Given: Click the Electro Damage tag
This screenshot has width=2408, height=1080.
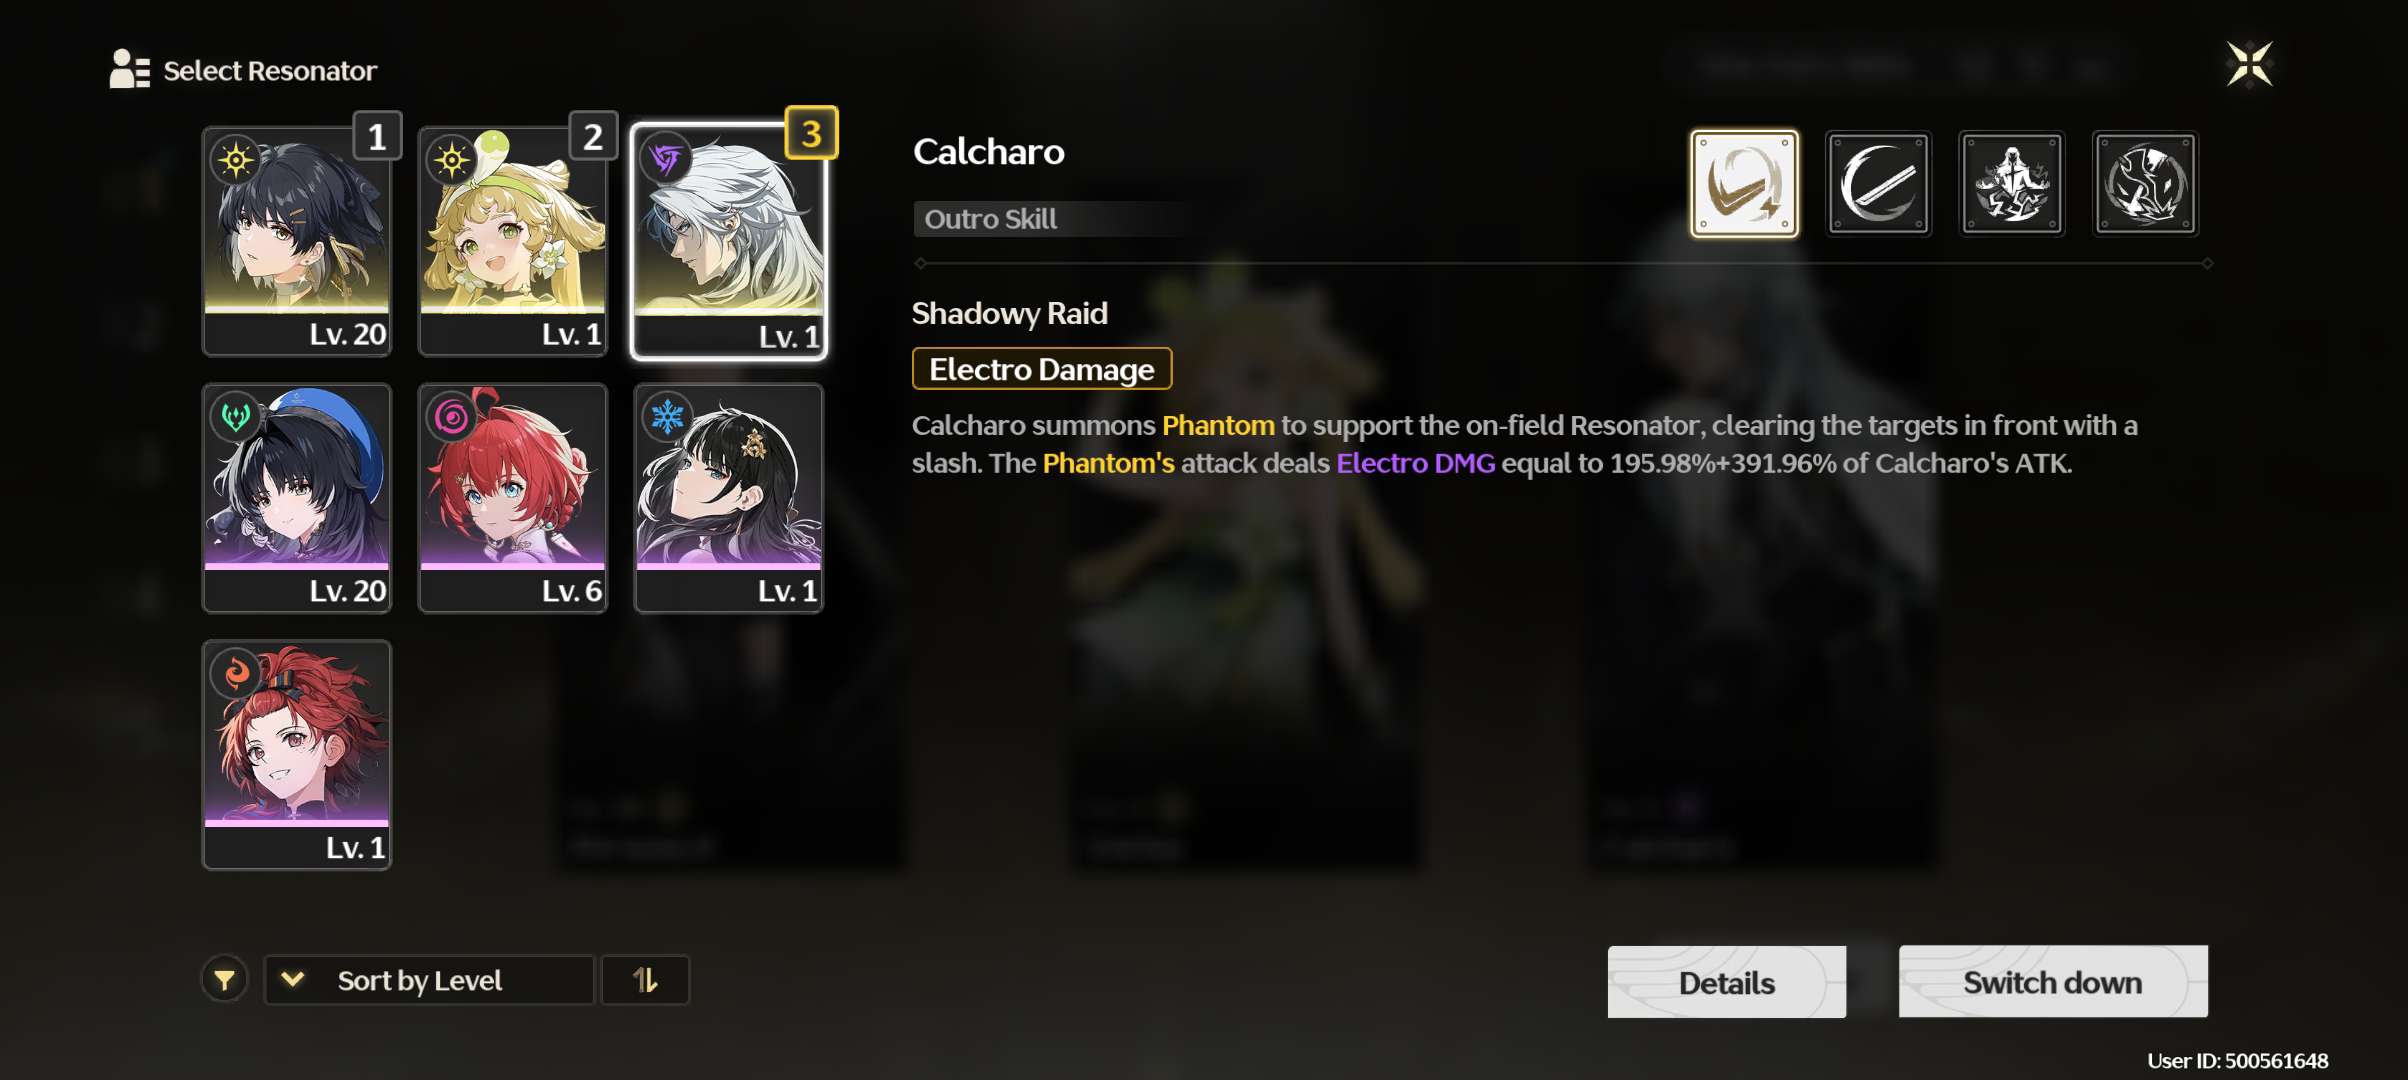Looking at the screenshot, I should click(1042, 369).
